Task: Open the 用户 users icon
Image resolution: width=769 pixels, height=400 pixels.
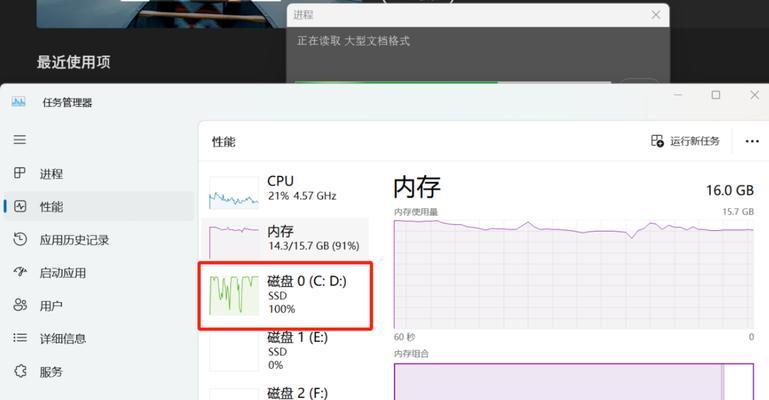Action: 20,305
